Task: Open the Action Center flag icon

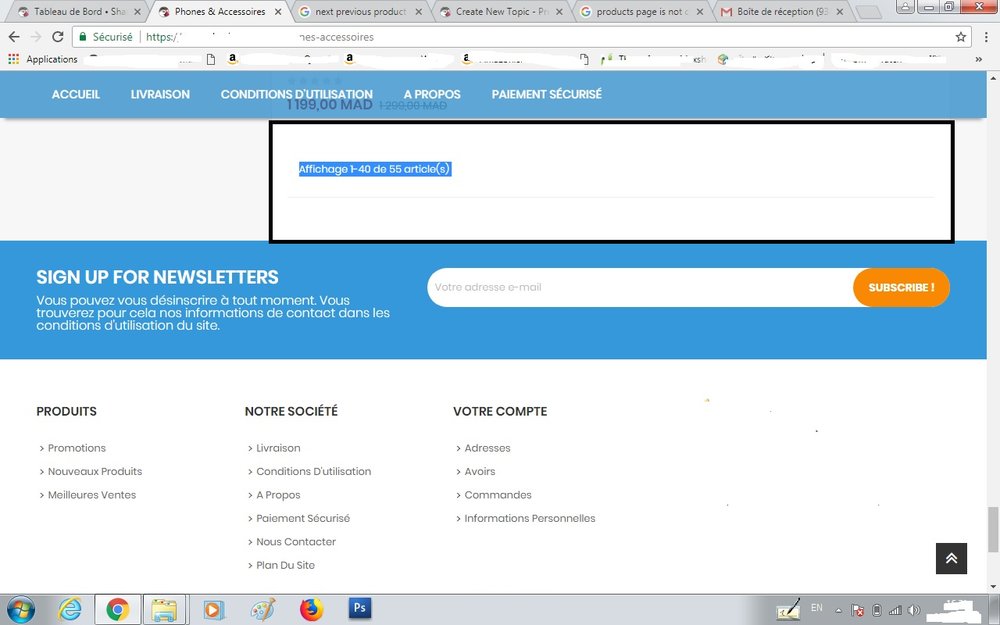Action: pyautogui.click(x=858, y=610)
